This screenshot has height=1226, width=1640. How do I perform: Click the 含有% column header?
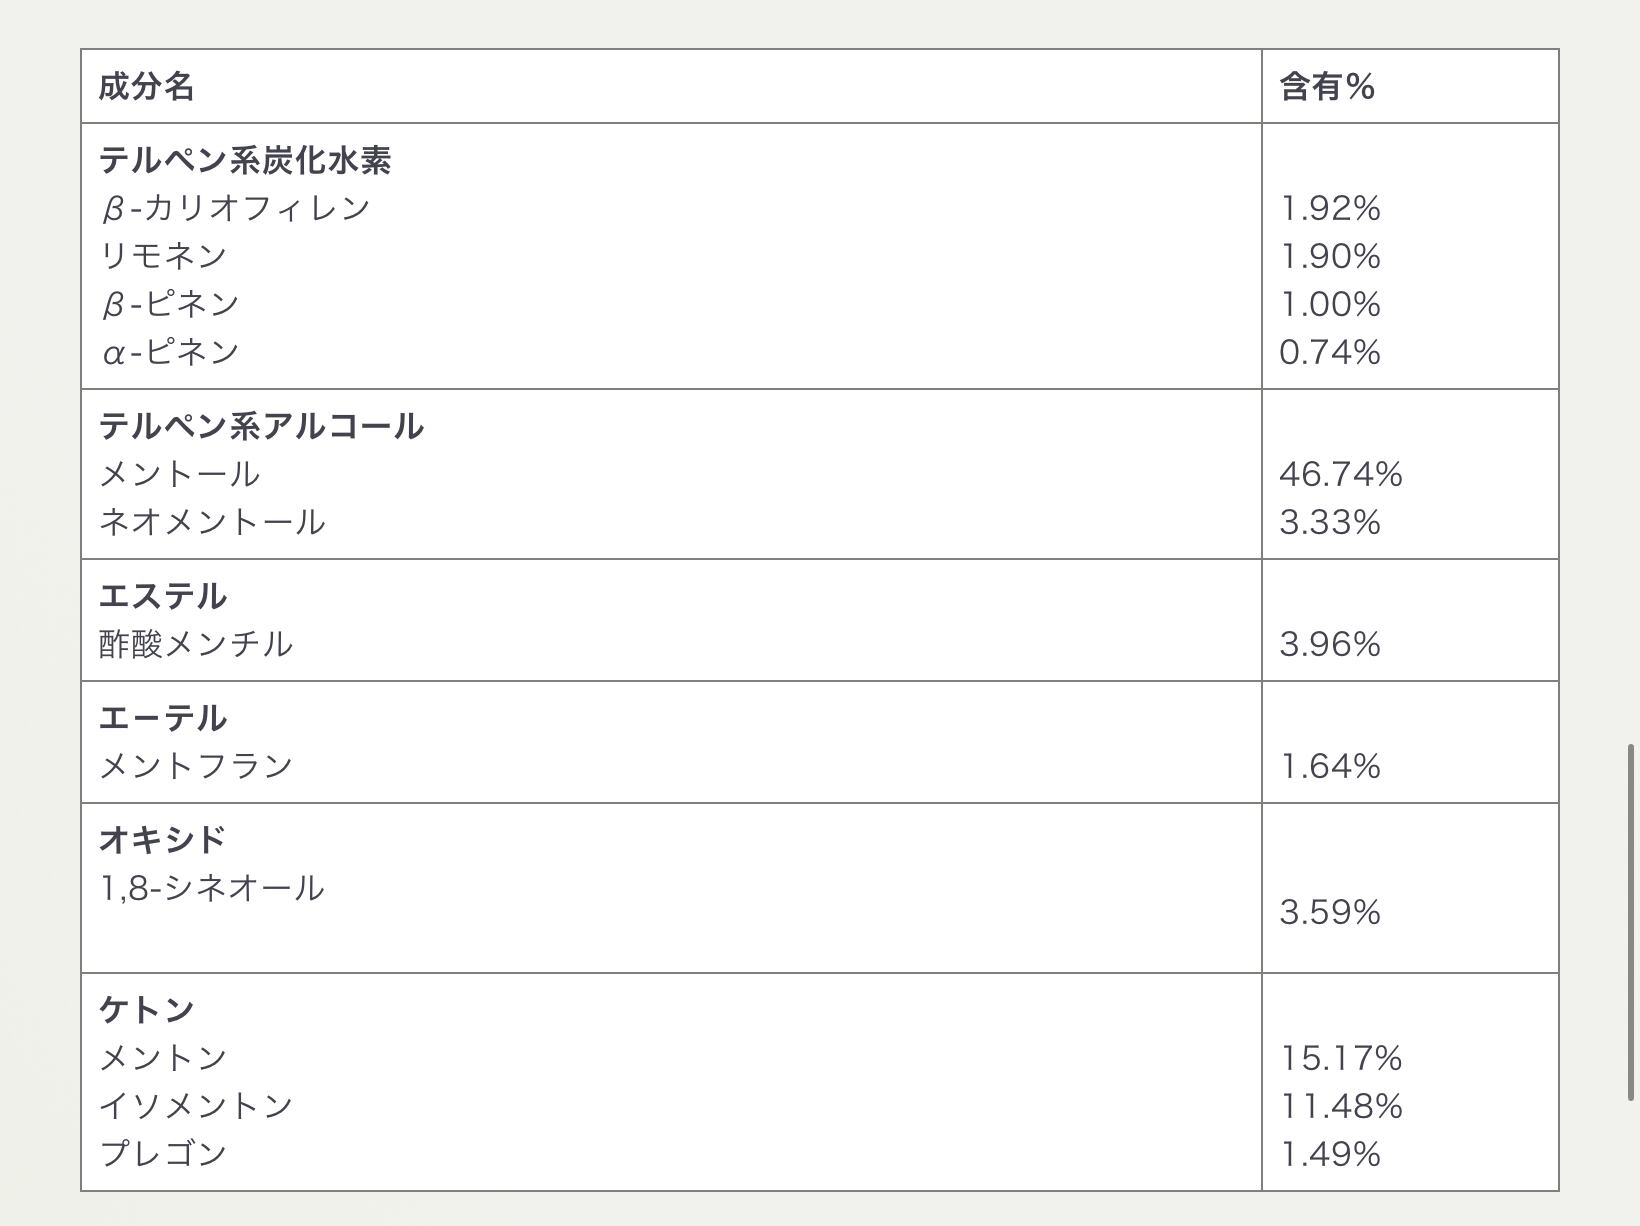[1327, 87]
